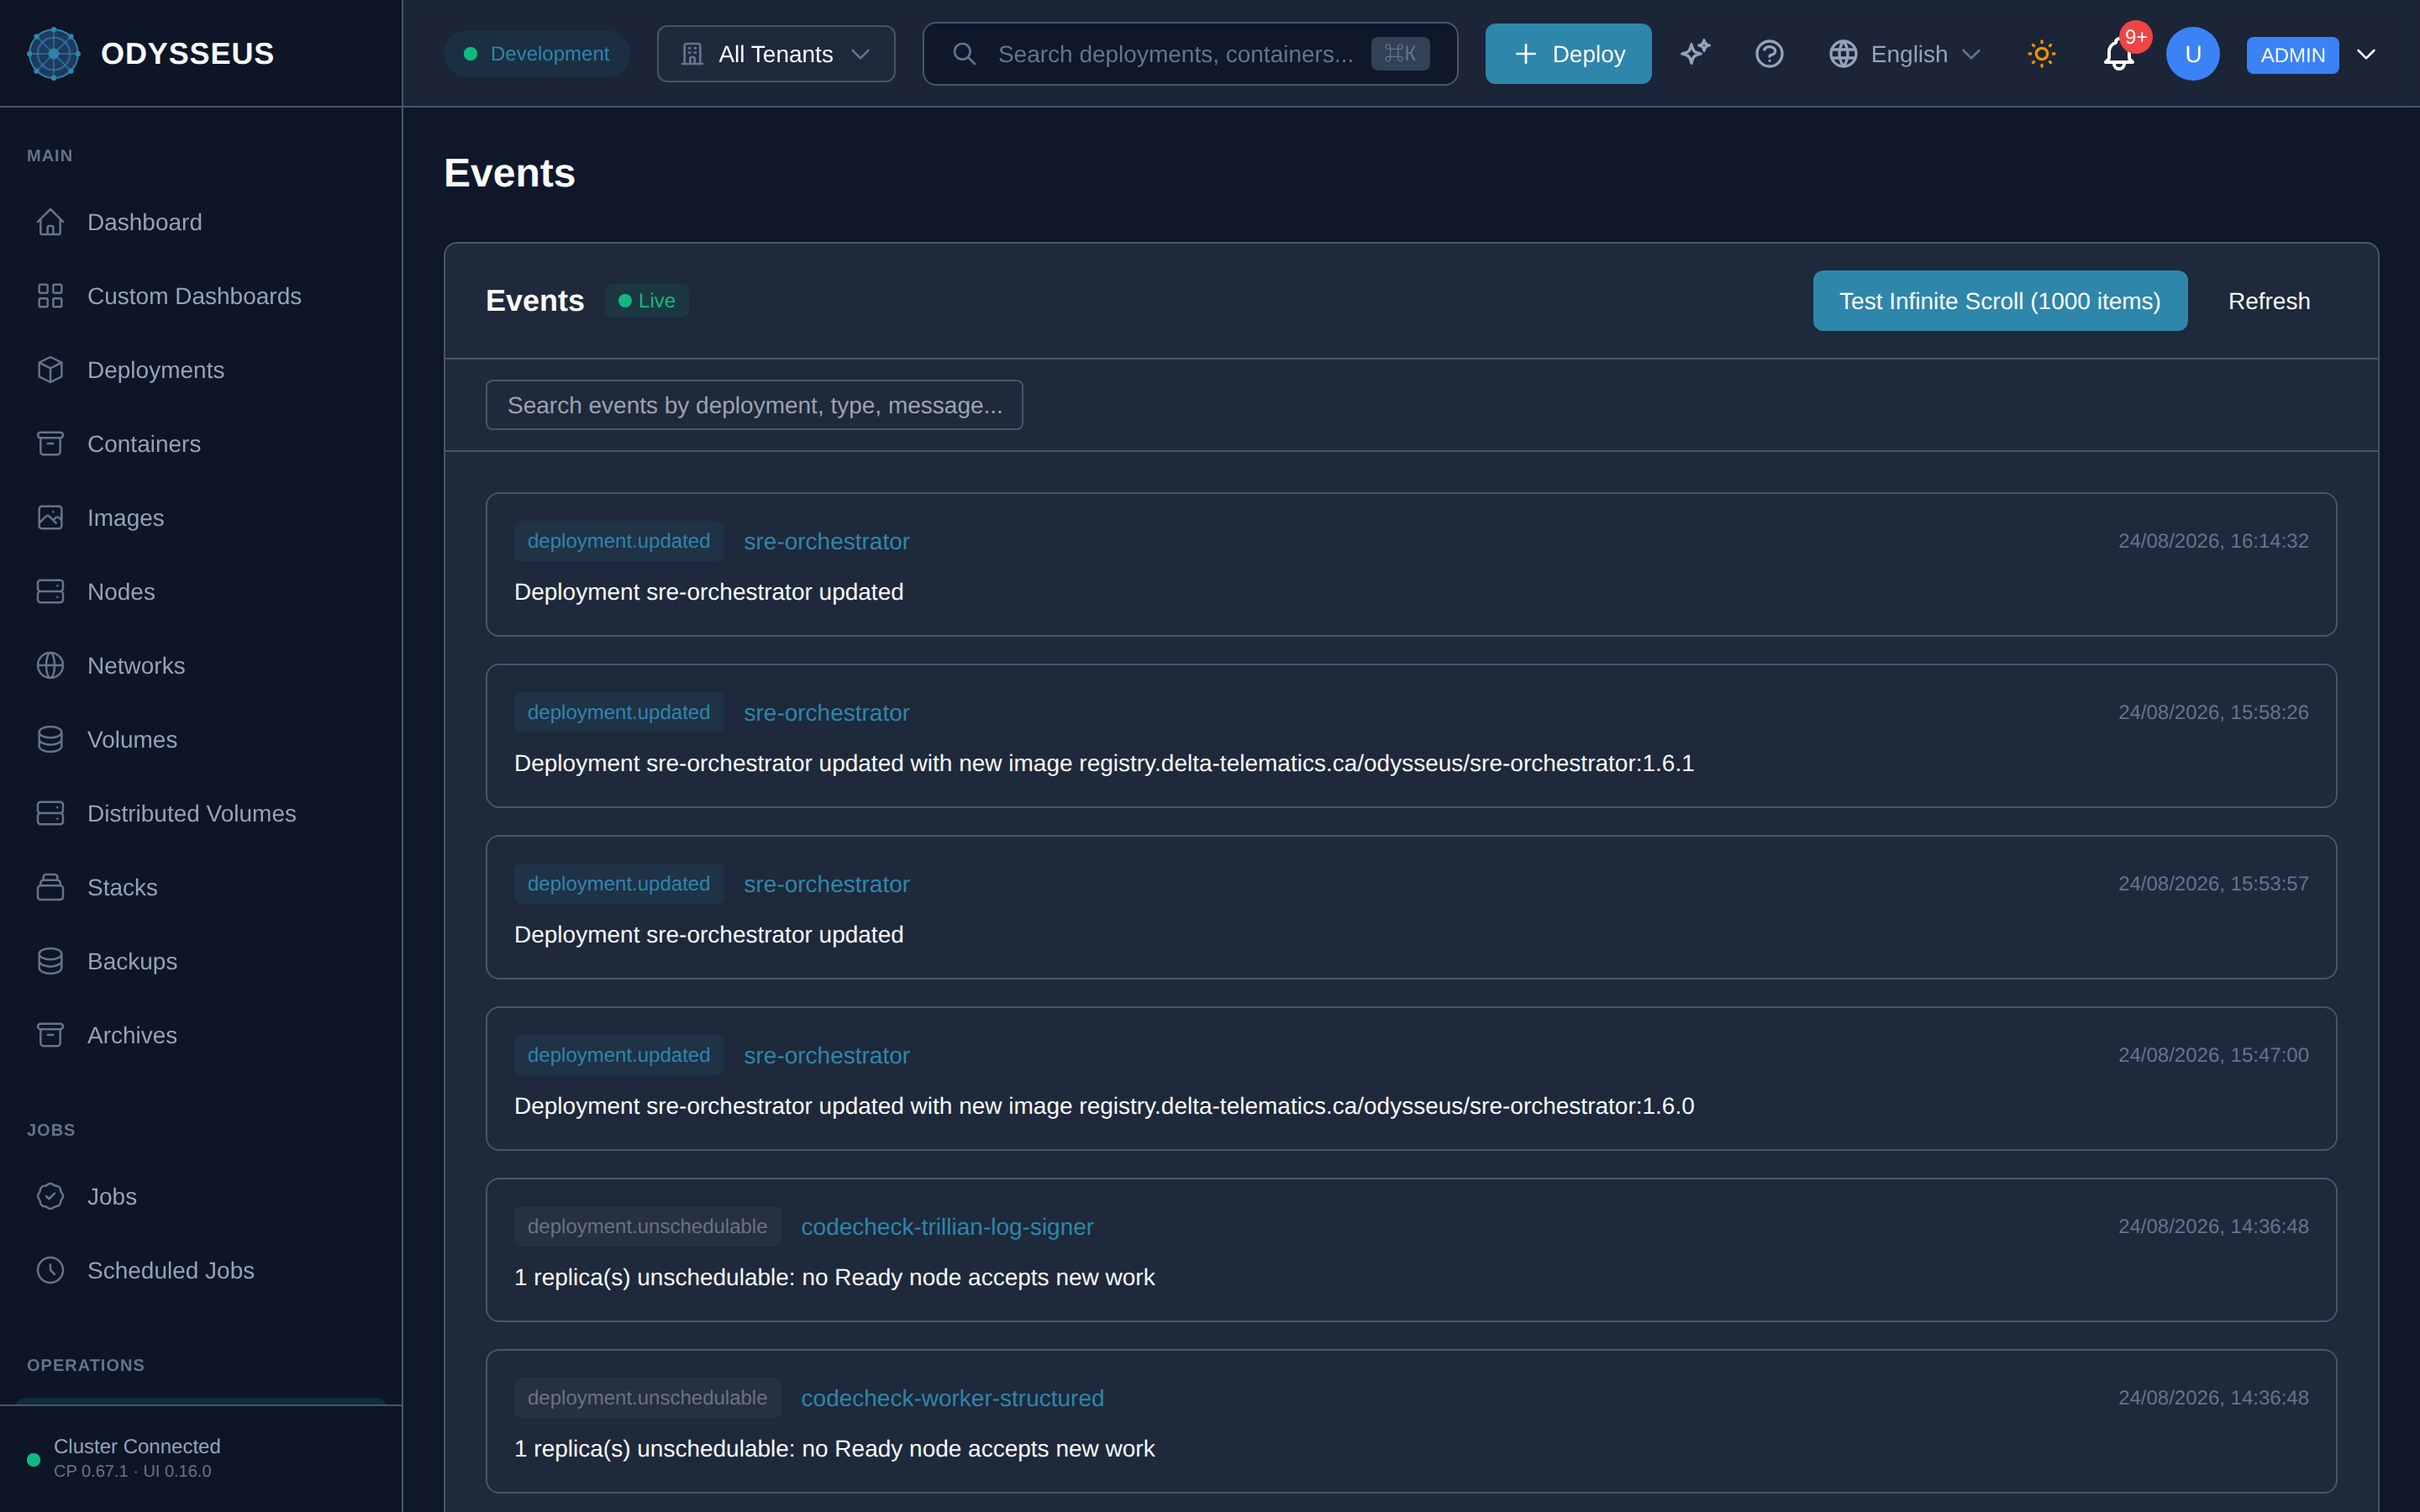Click deployment.updated tag on 16:14:32 event
Image resolution: width=2420 pixels, height=1512 pixels.
[619, 541]
